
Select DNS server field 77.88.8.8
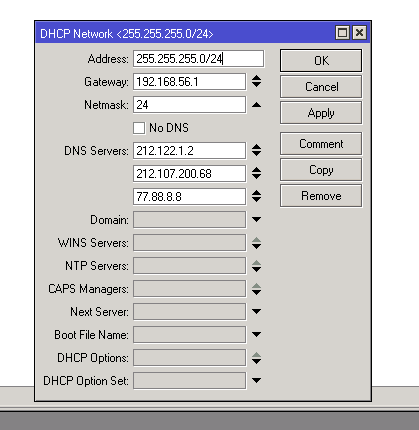[x=189, y=197]
